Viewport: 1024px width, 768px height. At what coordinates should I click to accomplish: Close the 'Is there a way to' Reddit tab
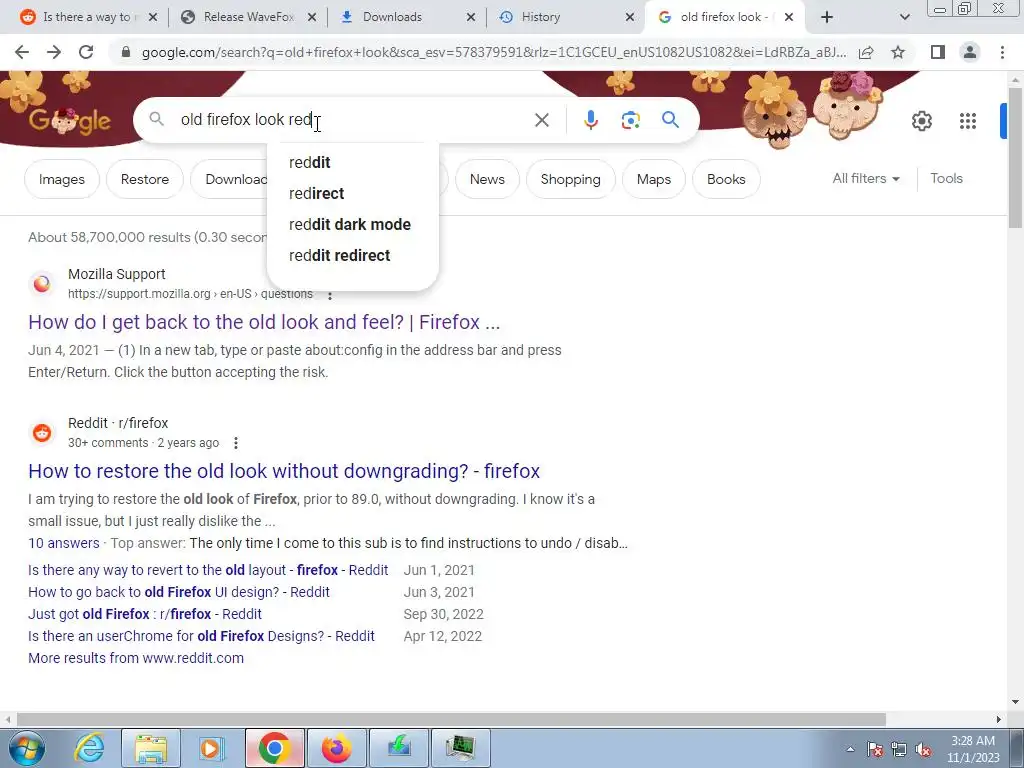[153, 17]
